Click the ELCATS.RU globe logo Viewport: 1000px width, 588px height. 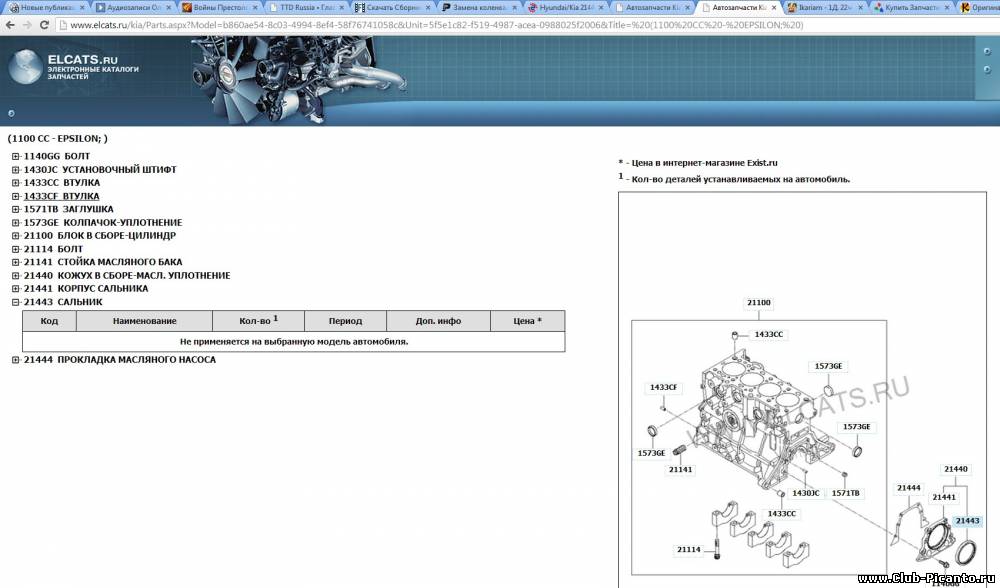tap(26, 67)
